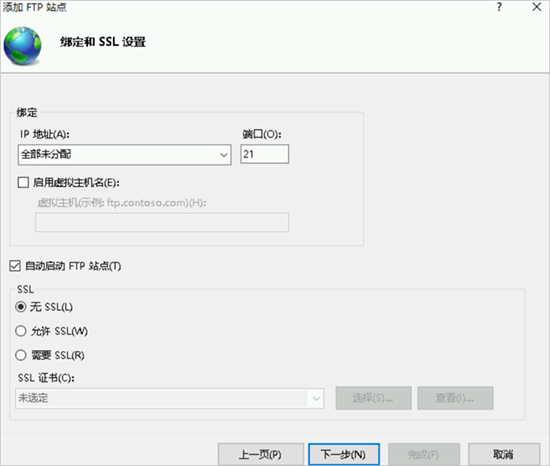Viewport: 550px width, 466px height.
Task: Click the Next step button
Action: pyautogui.click(x=344, y=454)
